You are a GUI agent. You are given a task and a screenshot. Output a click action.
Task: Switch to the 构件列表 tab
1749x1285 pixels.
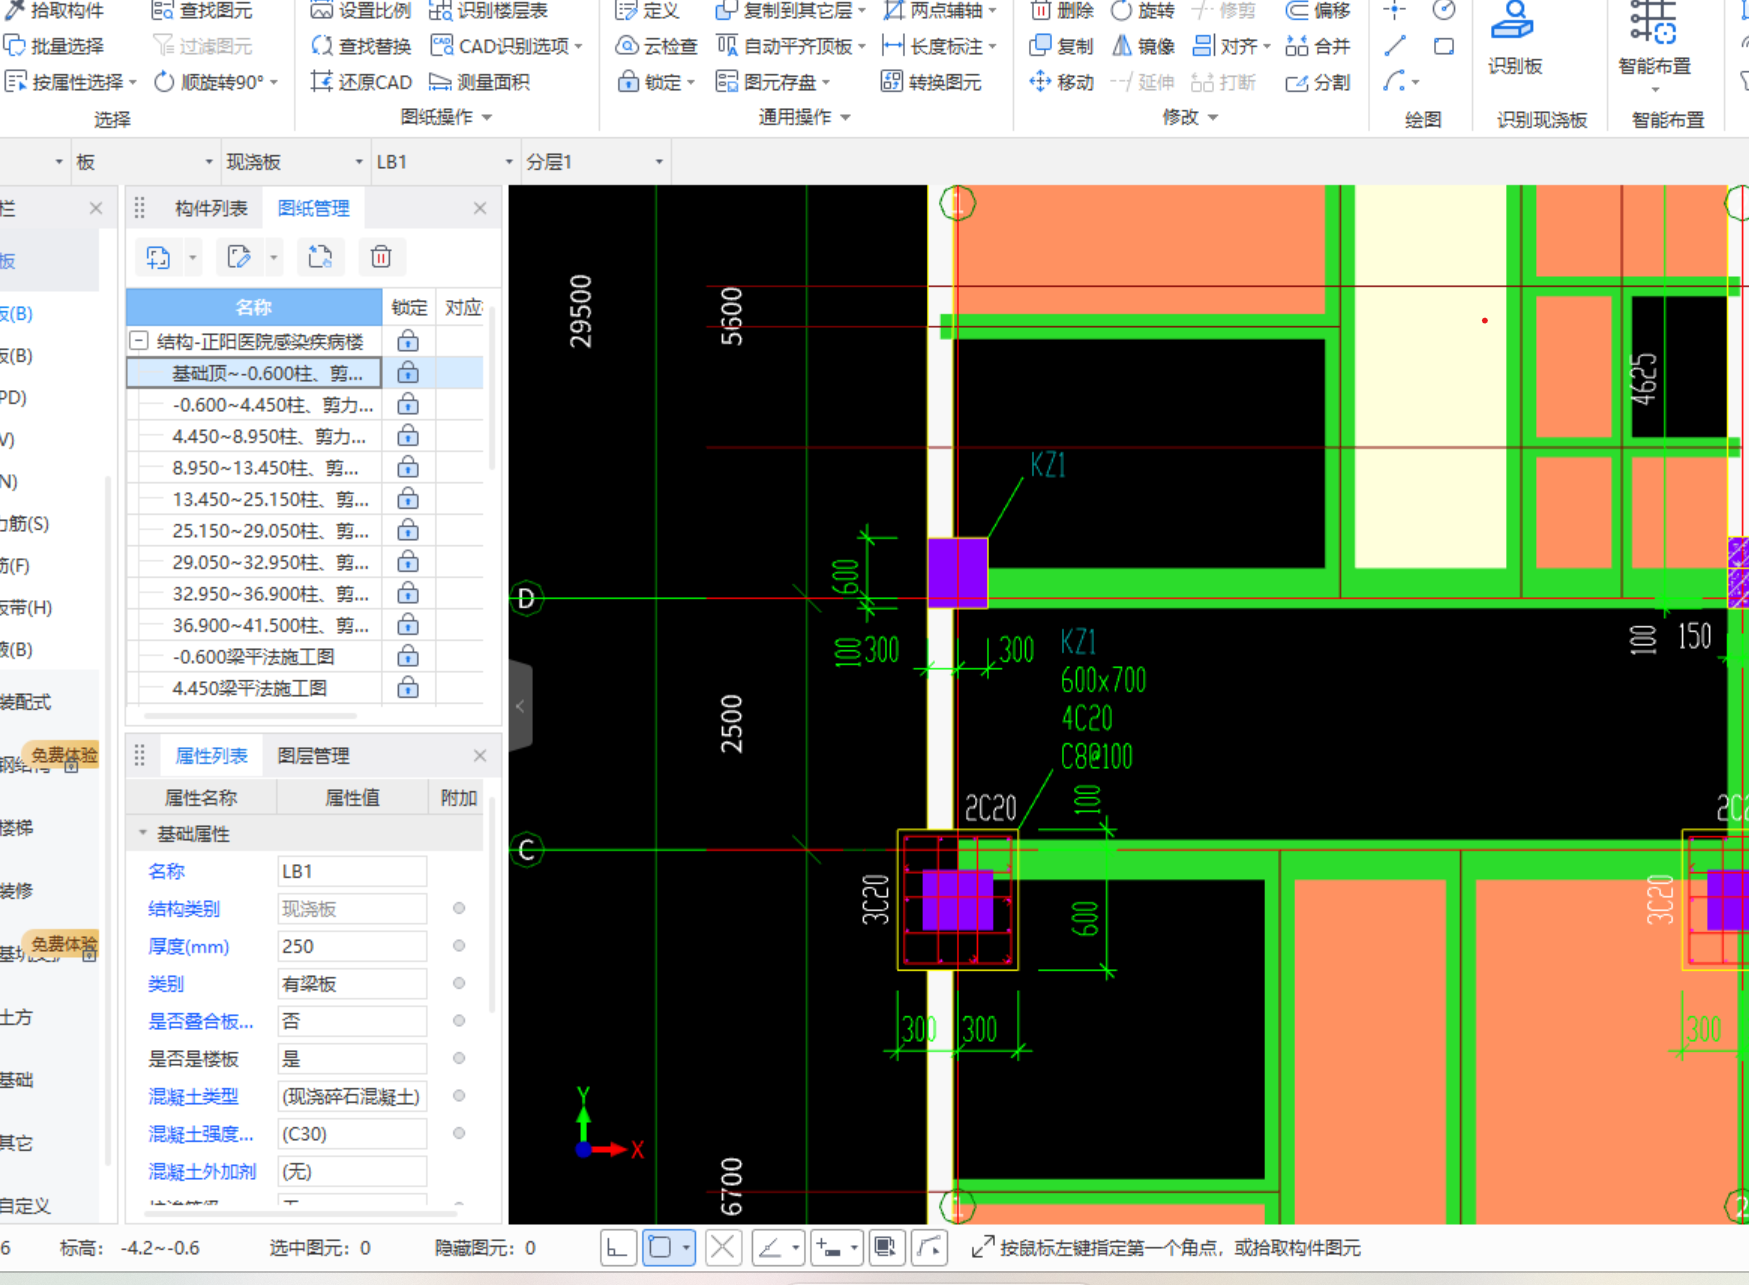coord(210,208)
